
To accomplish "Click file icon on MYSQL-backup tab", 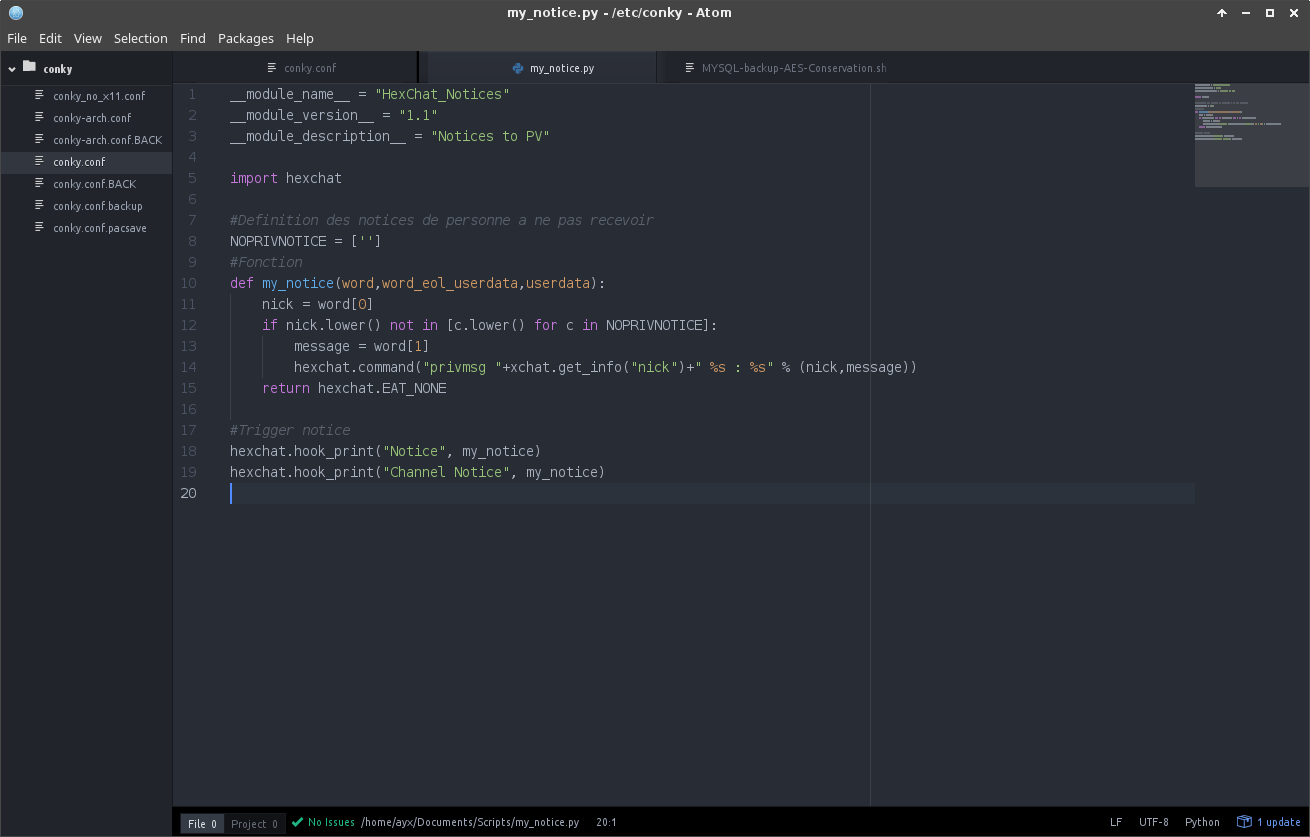I will tap(690, 68).
